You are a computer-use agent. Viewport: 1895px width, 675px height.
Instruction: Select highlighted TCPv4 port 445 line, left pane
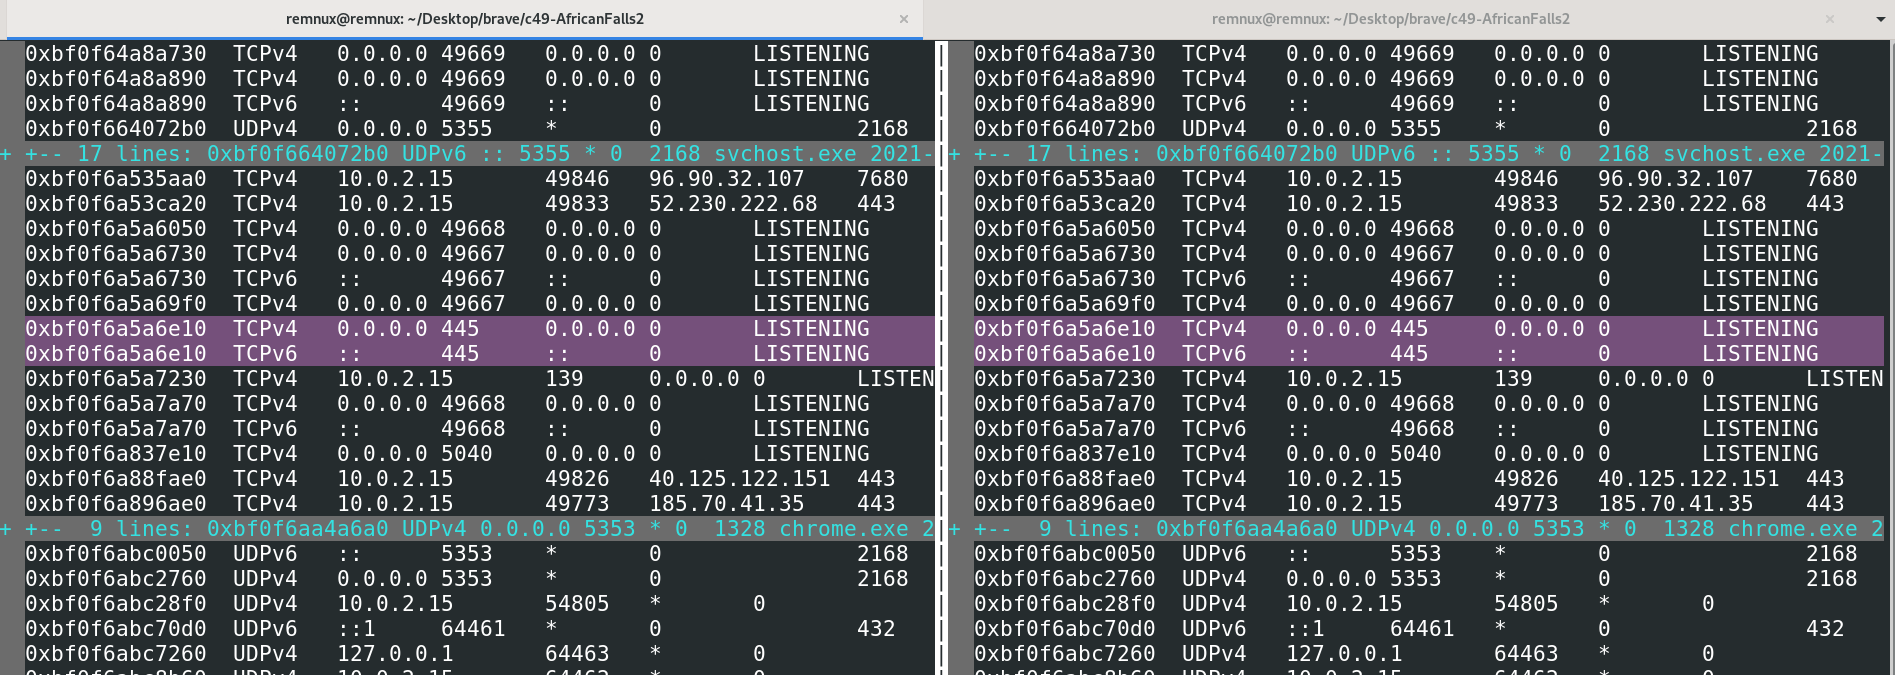[x=480, y=329]
